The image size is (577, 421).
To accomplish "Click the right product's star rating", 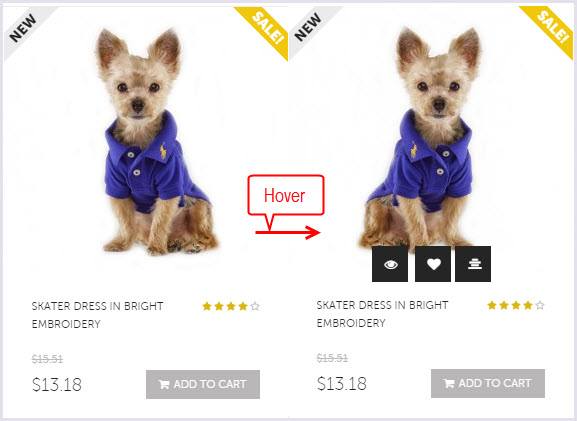I will pyautogui.click(x=516, y=305).
